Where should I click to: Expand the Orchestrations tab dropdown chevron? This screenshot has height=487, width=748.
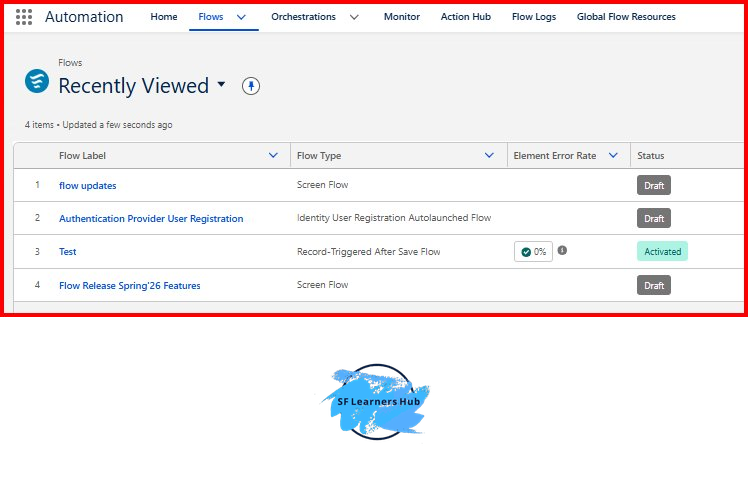354,17
